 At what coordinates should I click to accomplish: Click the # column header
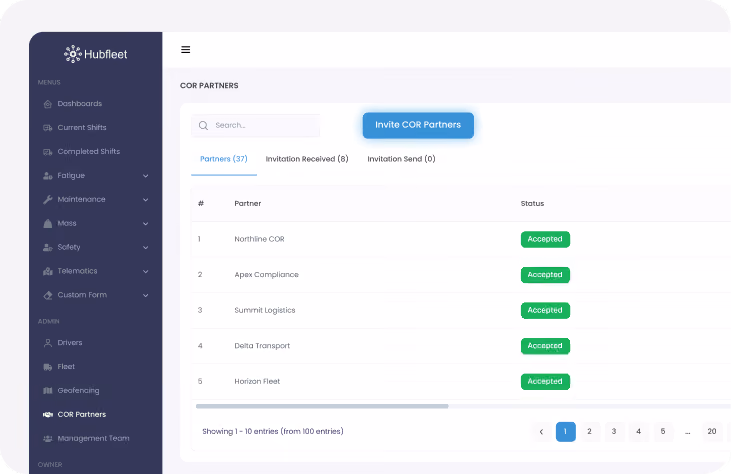pyautogui.click(x=201, y=204)
